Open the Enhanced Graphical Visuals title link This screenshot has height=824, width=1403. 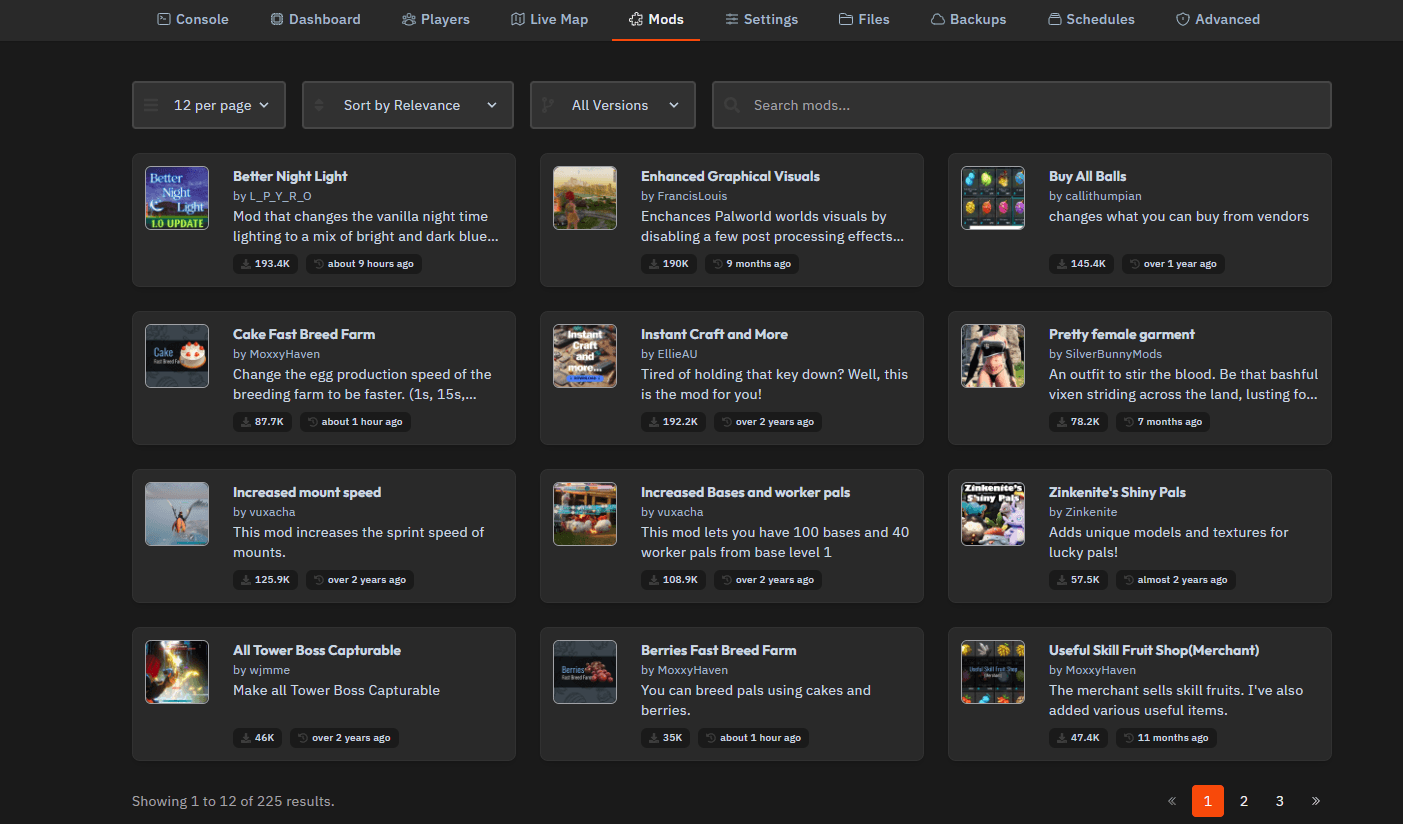(730, 176)
